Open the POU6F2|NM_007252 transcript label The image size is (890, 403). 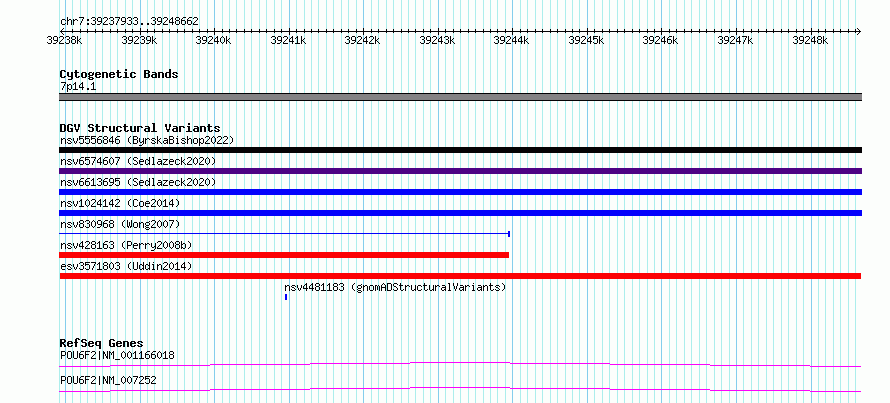pyautogui.click(x=108, y=380)
